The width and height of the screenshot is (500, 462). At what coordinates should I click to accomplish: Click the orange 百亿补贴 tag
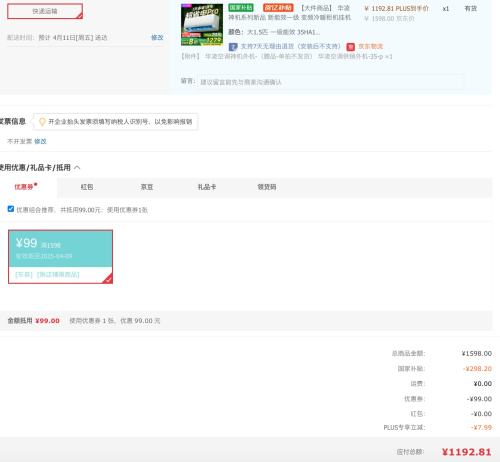278,7
